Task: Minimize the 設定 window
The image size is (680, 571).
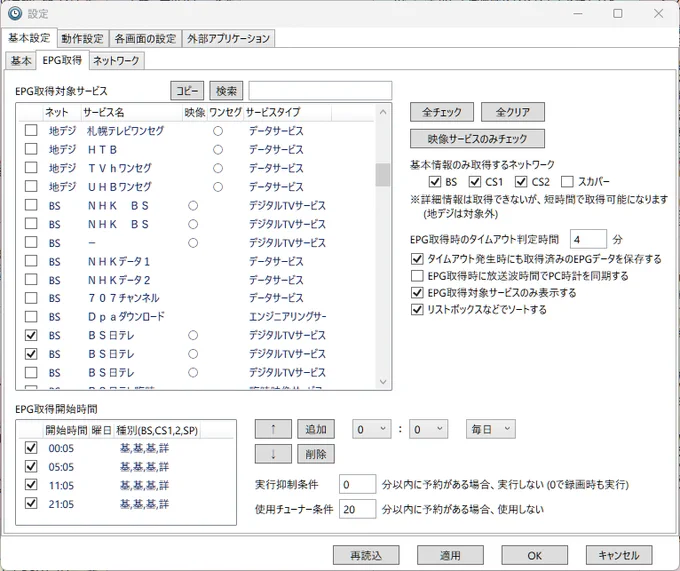Action: point(578,13)
